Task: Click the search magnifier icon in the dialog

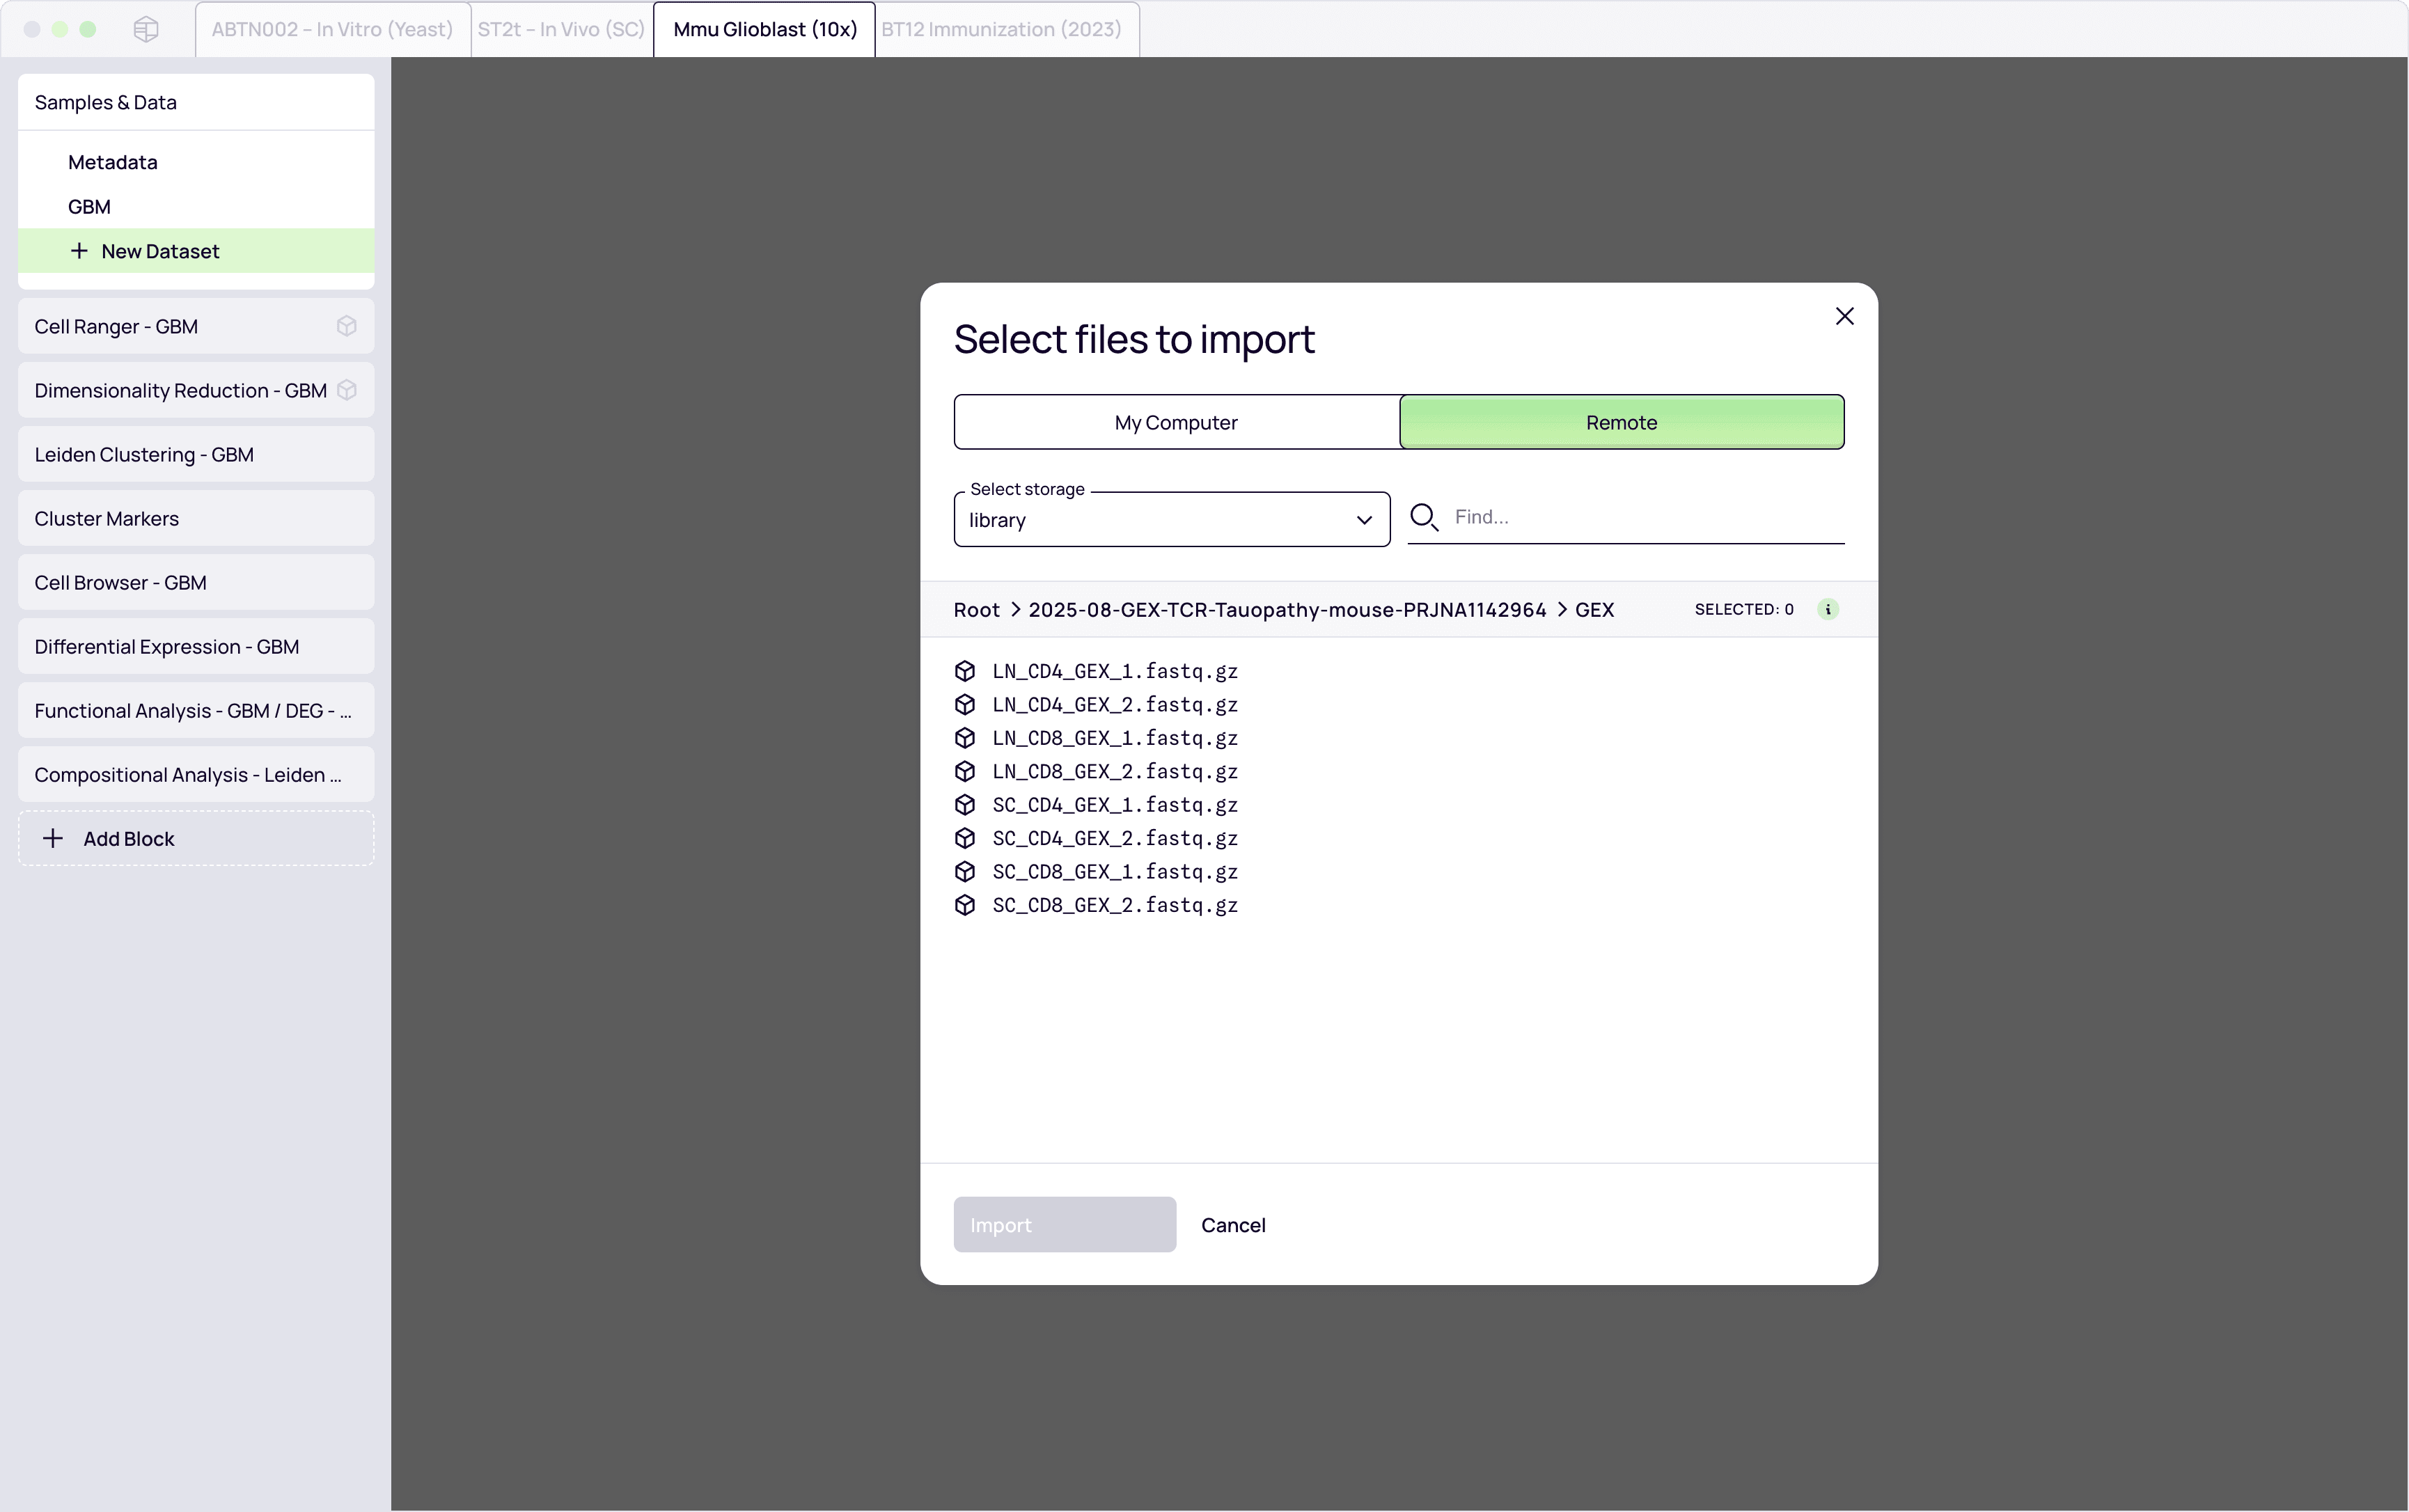Action: [1423, 517]
